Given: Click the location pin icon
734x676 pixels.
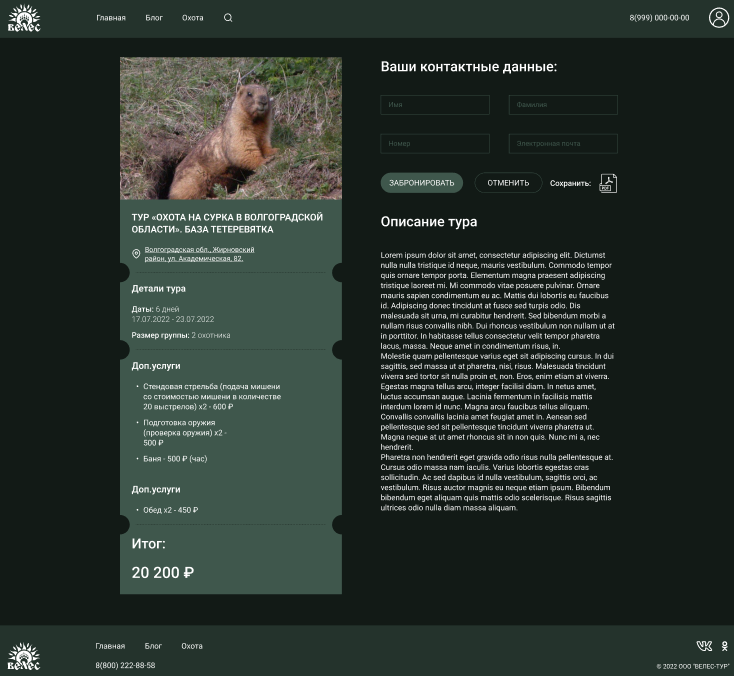Looking at the screenshot, I should (x=136, y=254).
